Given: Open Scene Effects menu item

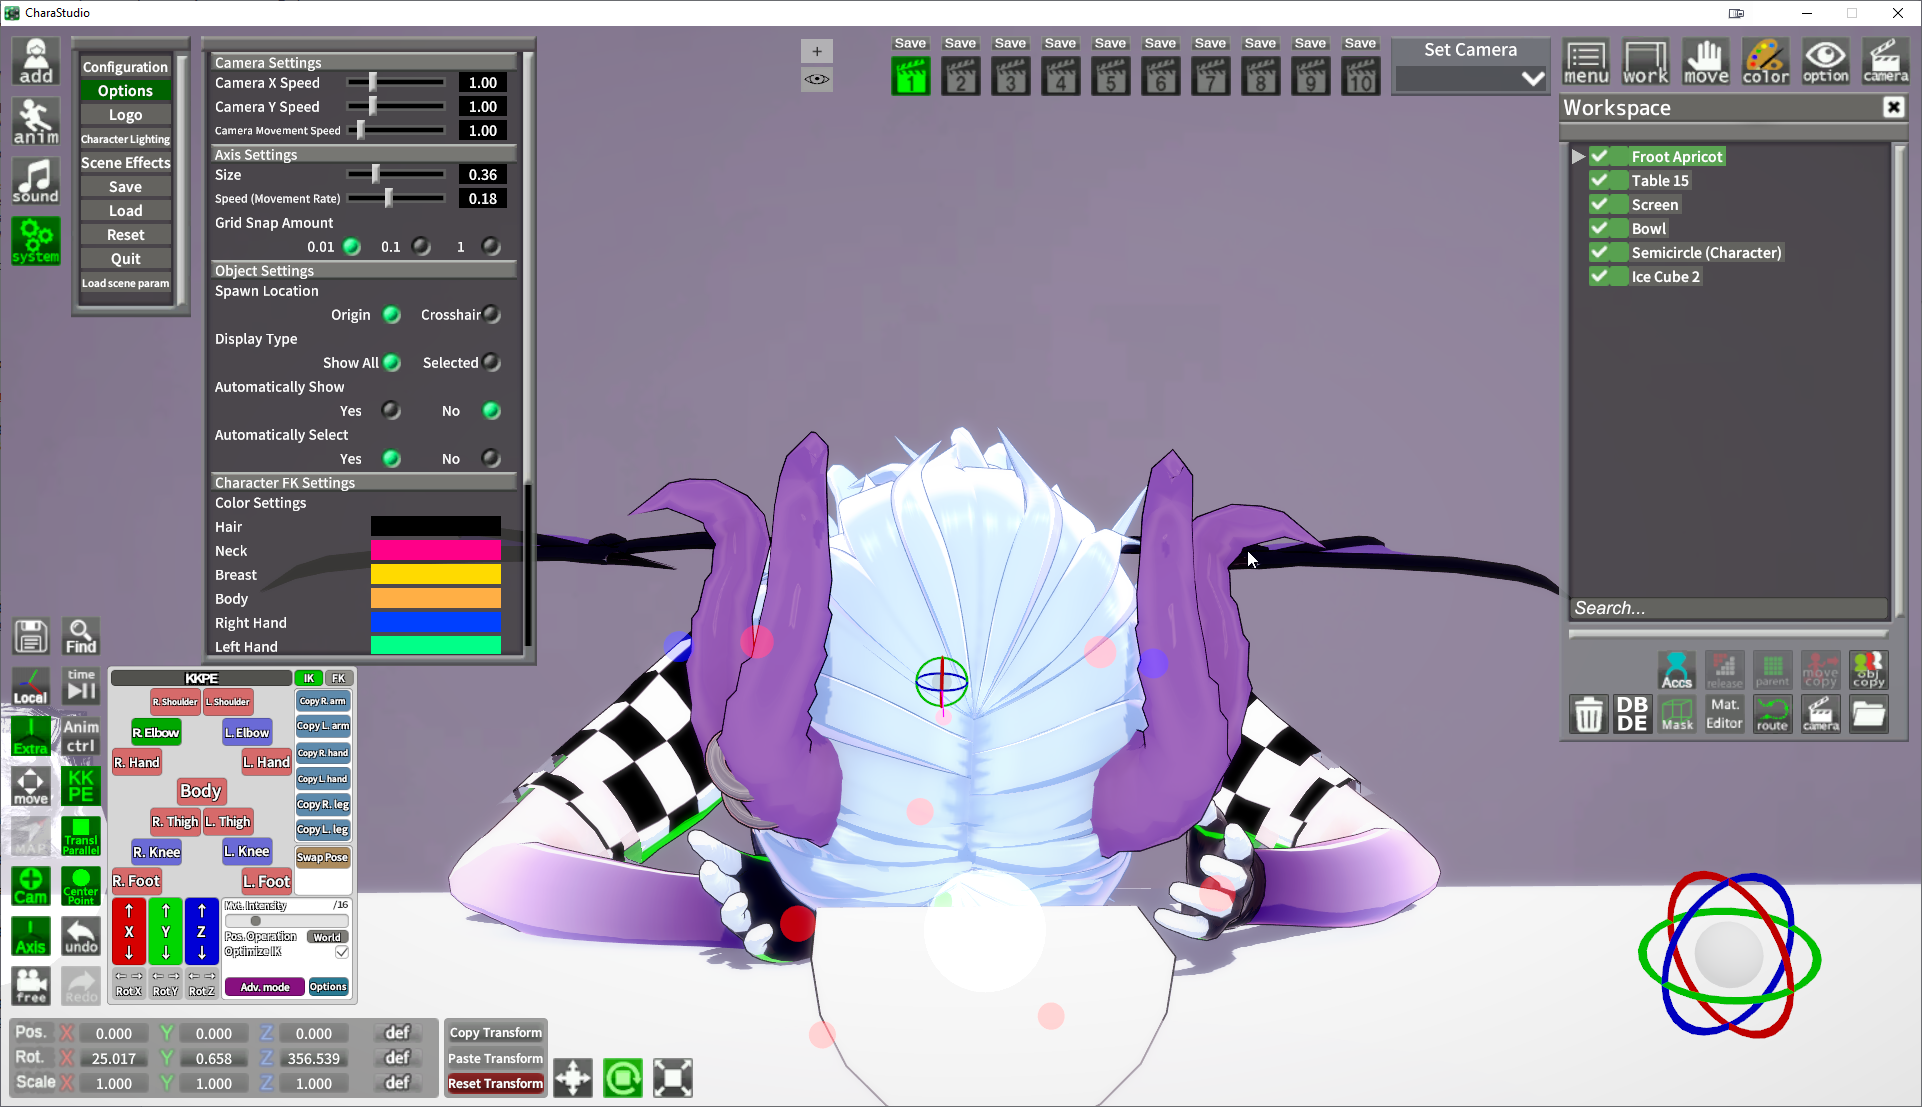Looking at the screenshot, I should point(126,163).
